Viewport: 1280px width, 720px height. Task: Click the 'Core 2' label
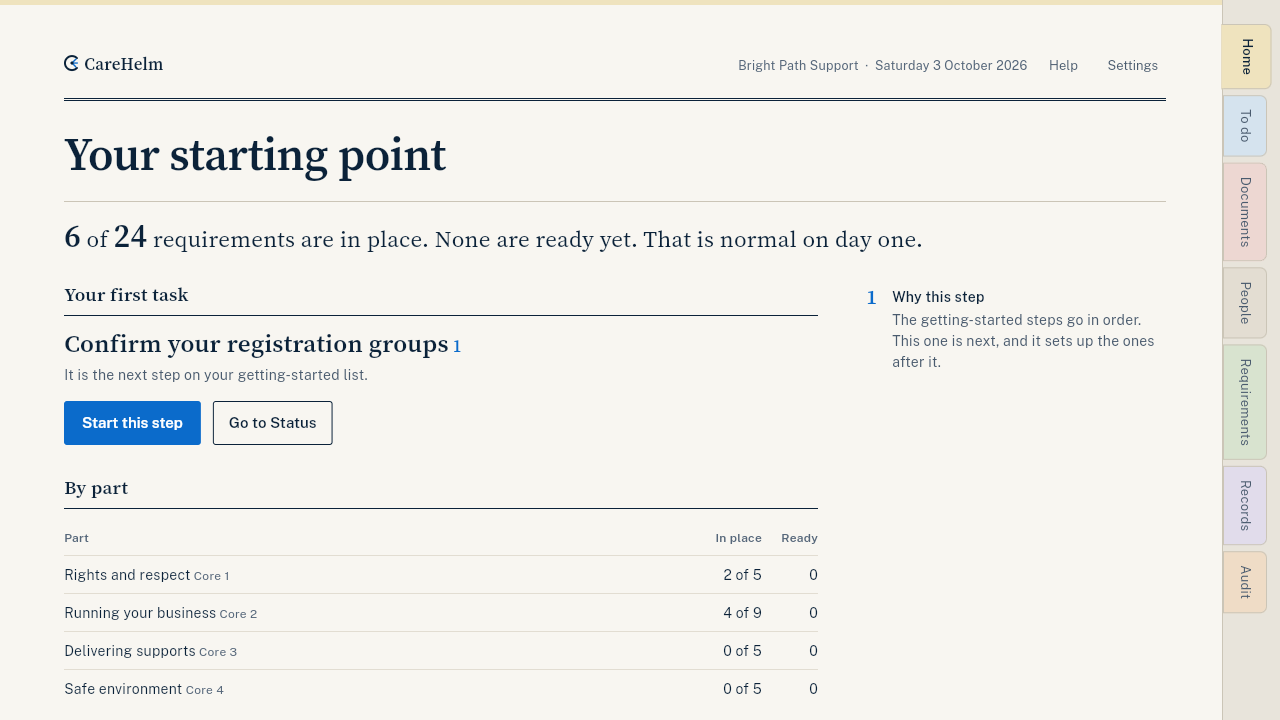(238, 614)
